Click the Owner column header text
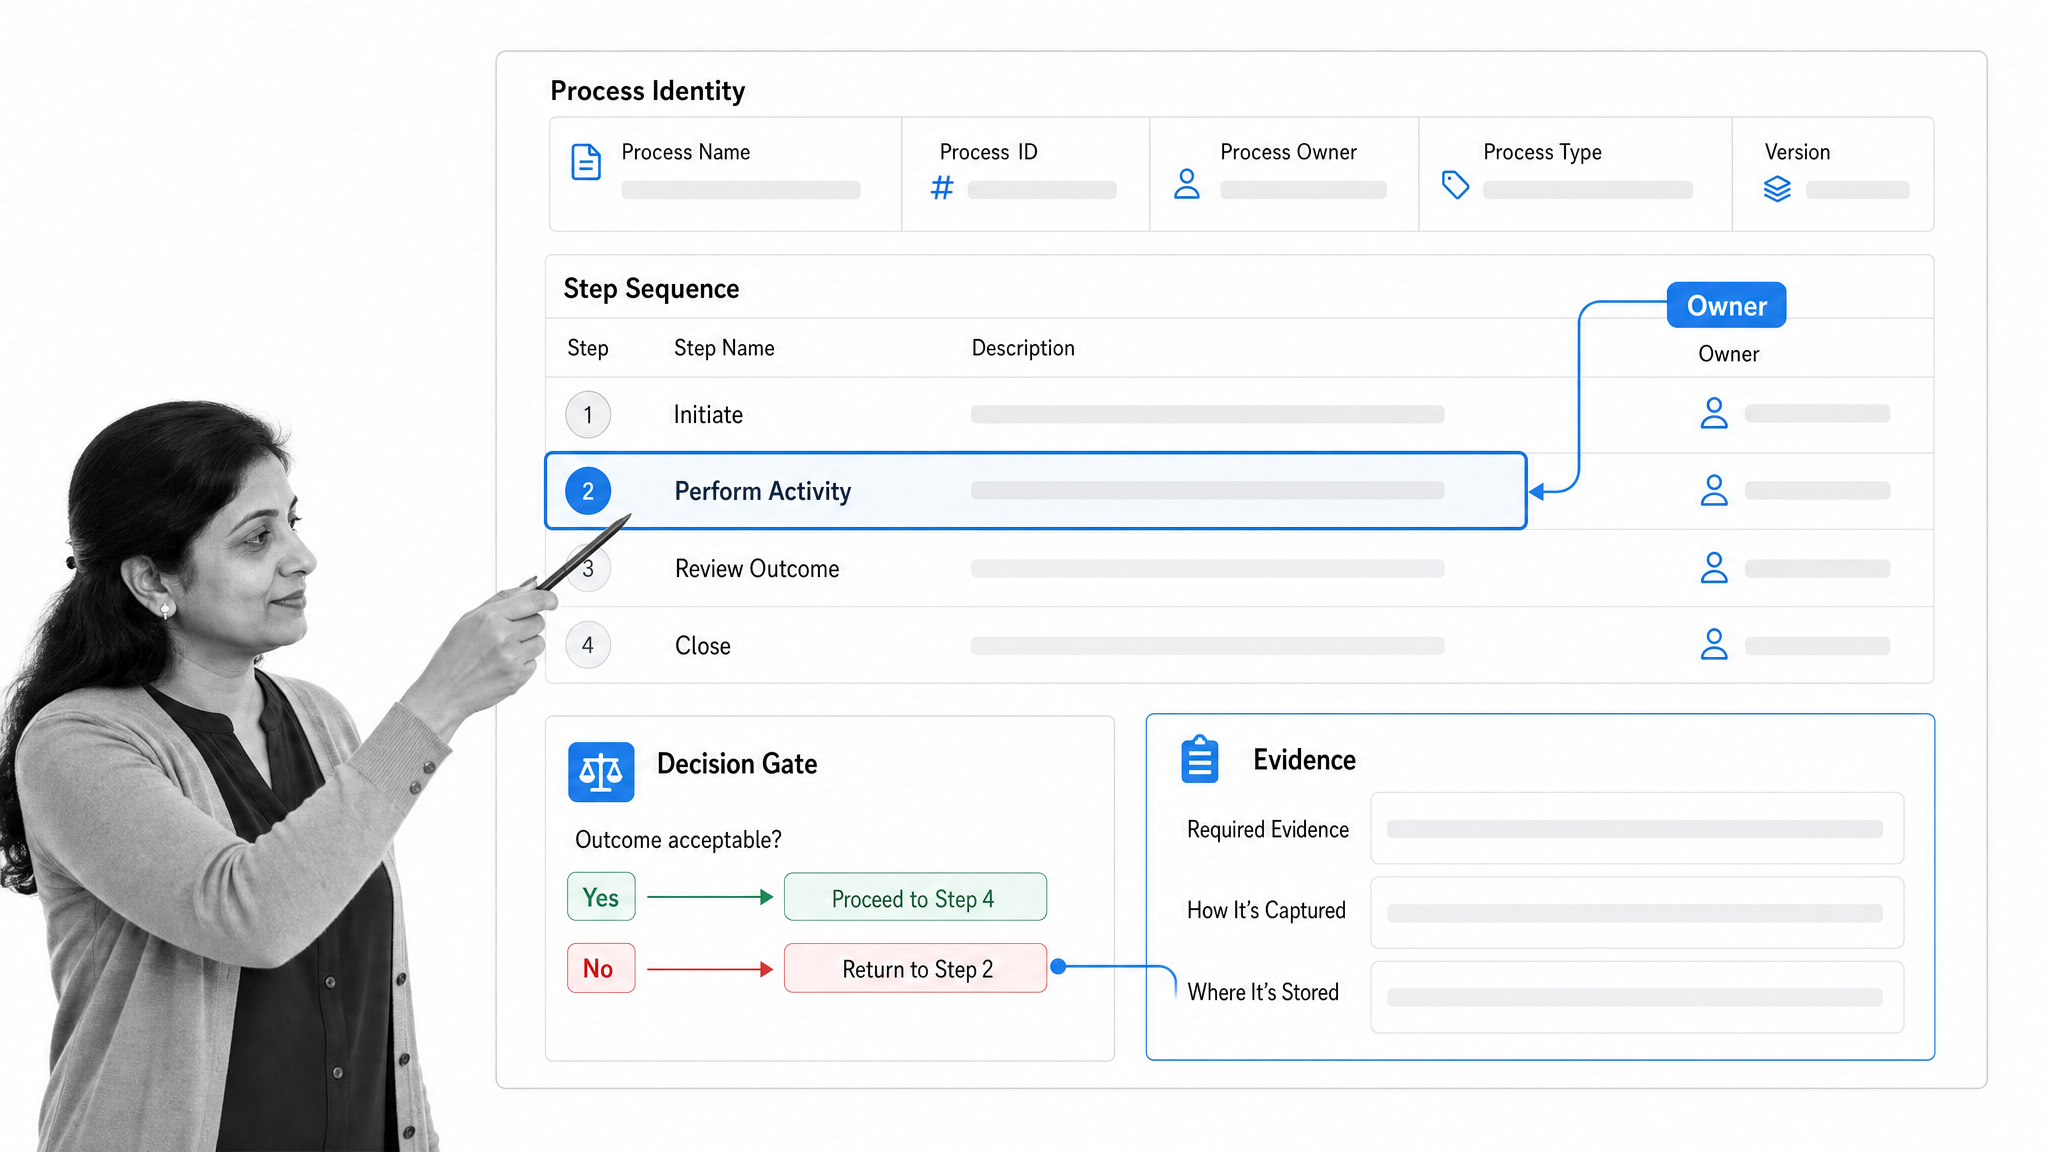Screen dimensions: 2048x1152 [x=1728, y=354]
